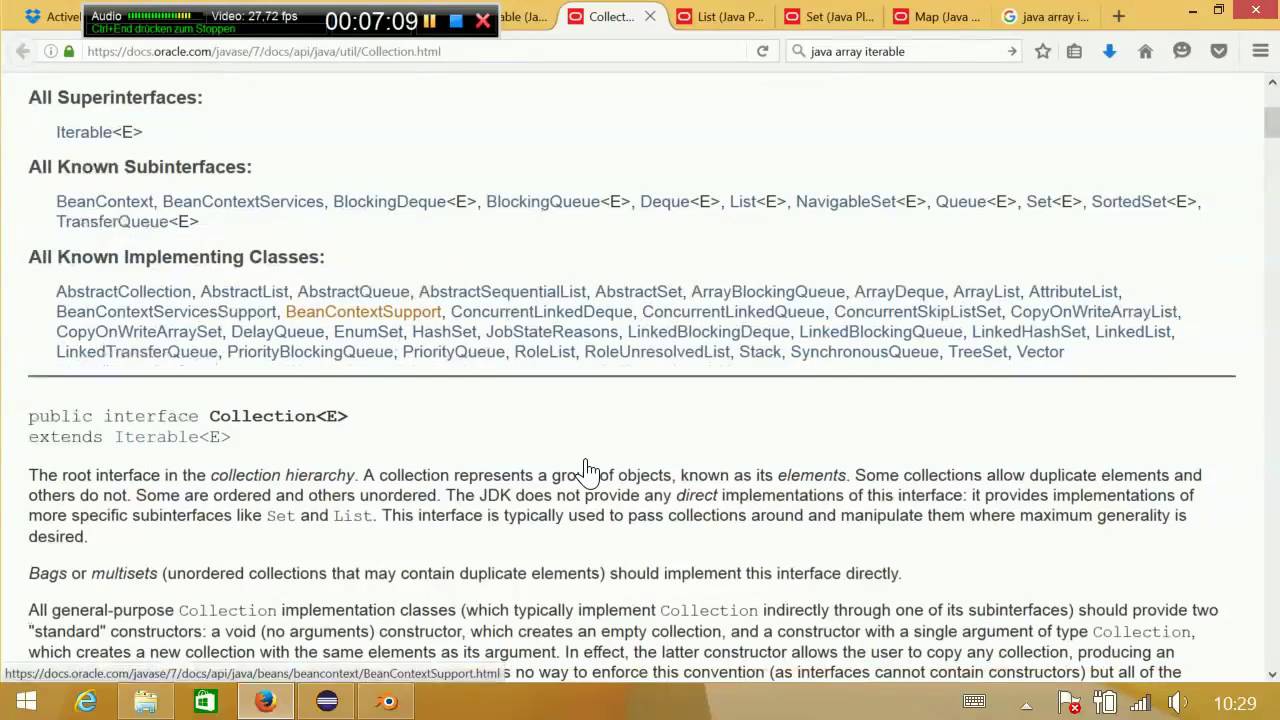Image resolution: width=1280 pixels, height=720 pixels.
Task: Open the LinkedList class link
Action: pos(1134,332)
